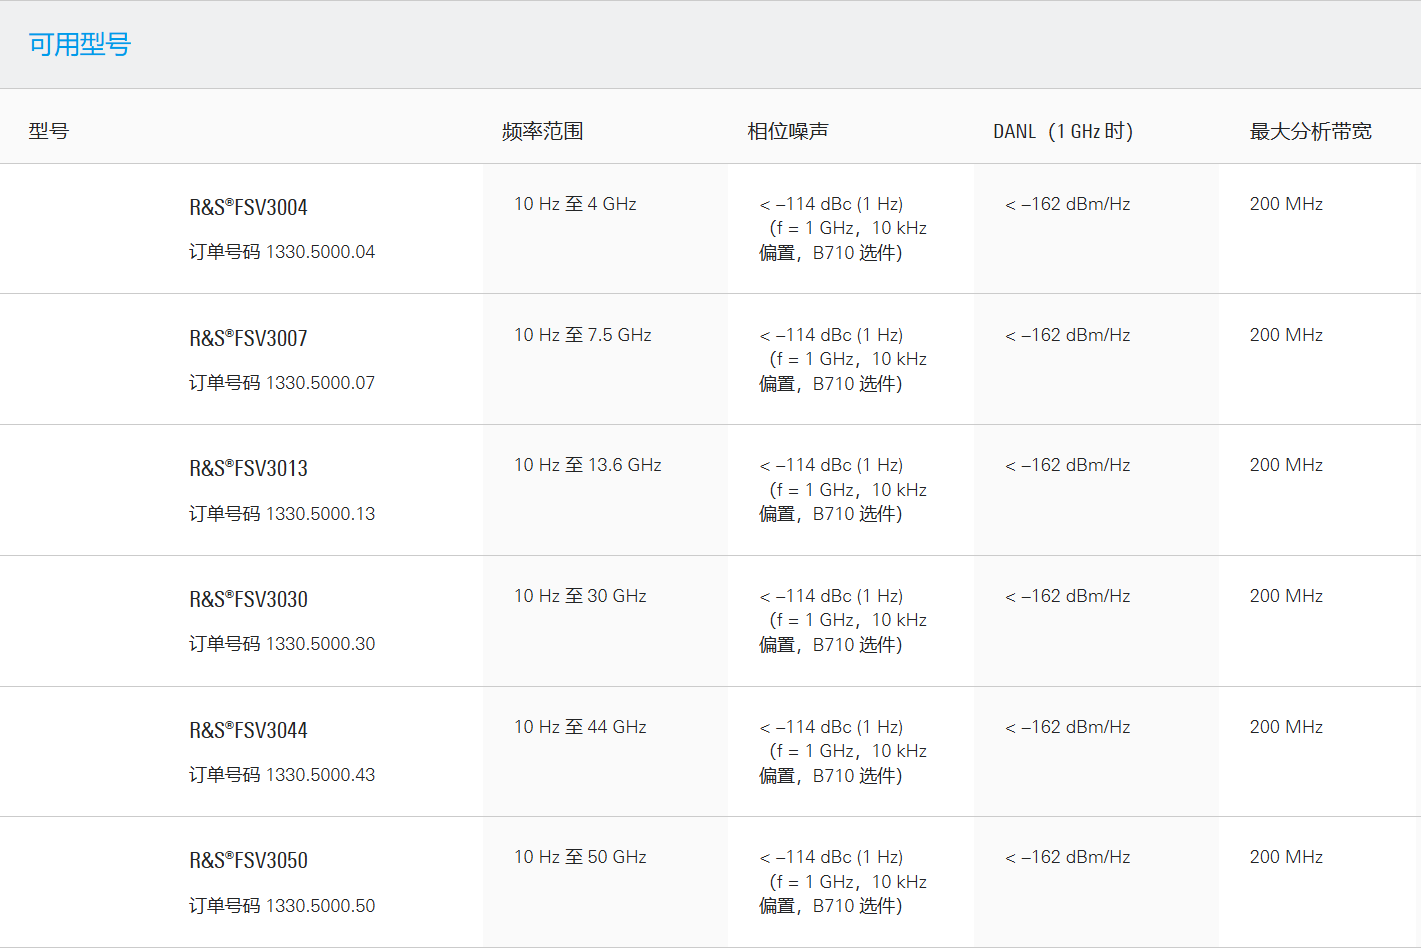Click the 相位噪声 column header
1421x948 pixels.
pyautogui.click(x=787, y=131)
